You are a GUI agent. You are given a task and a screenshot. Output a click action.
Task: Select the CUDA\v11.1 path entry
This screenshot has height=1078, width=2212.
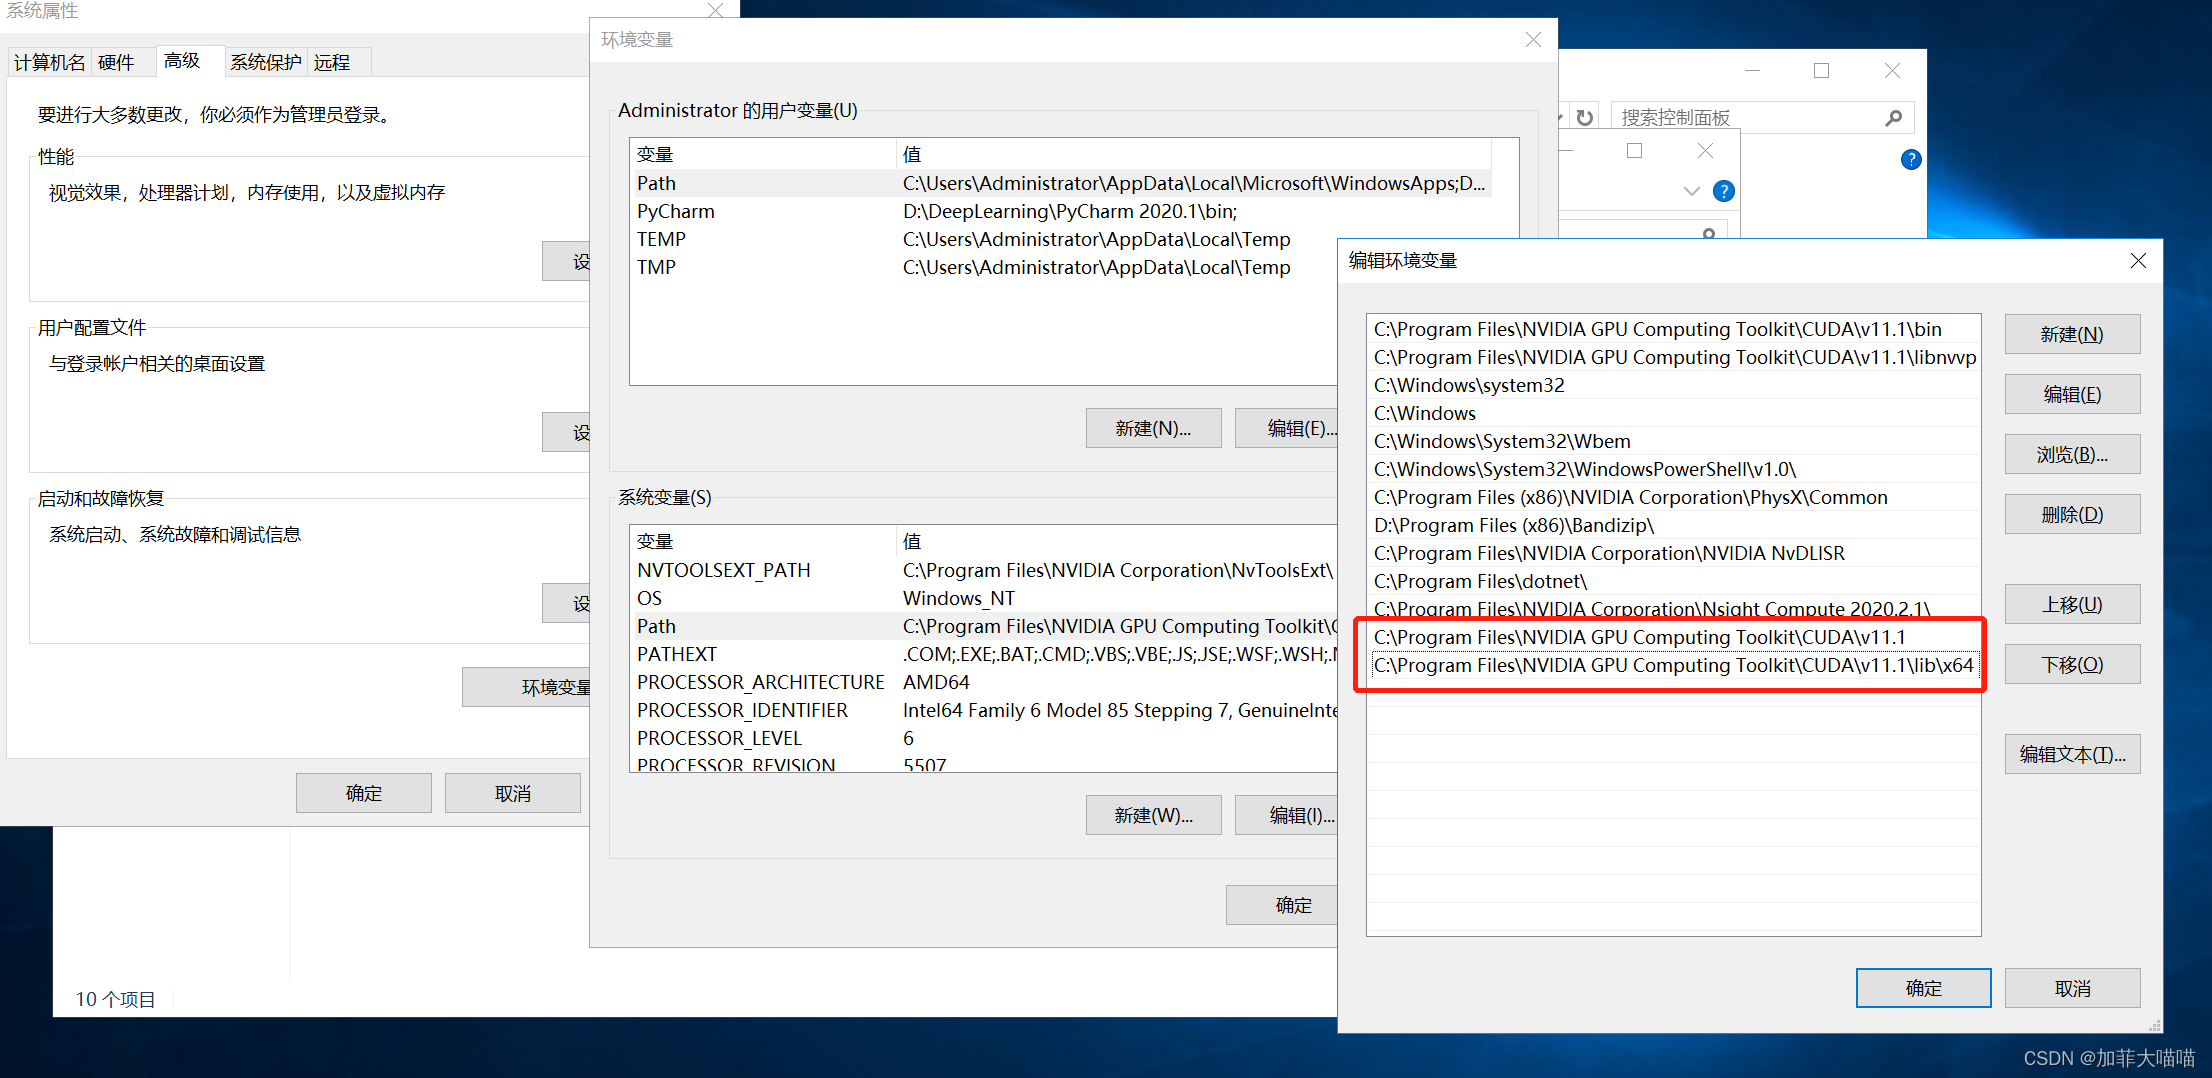coord(1673,637)
